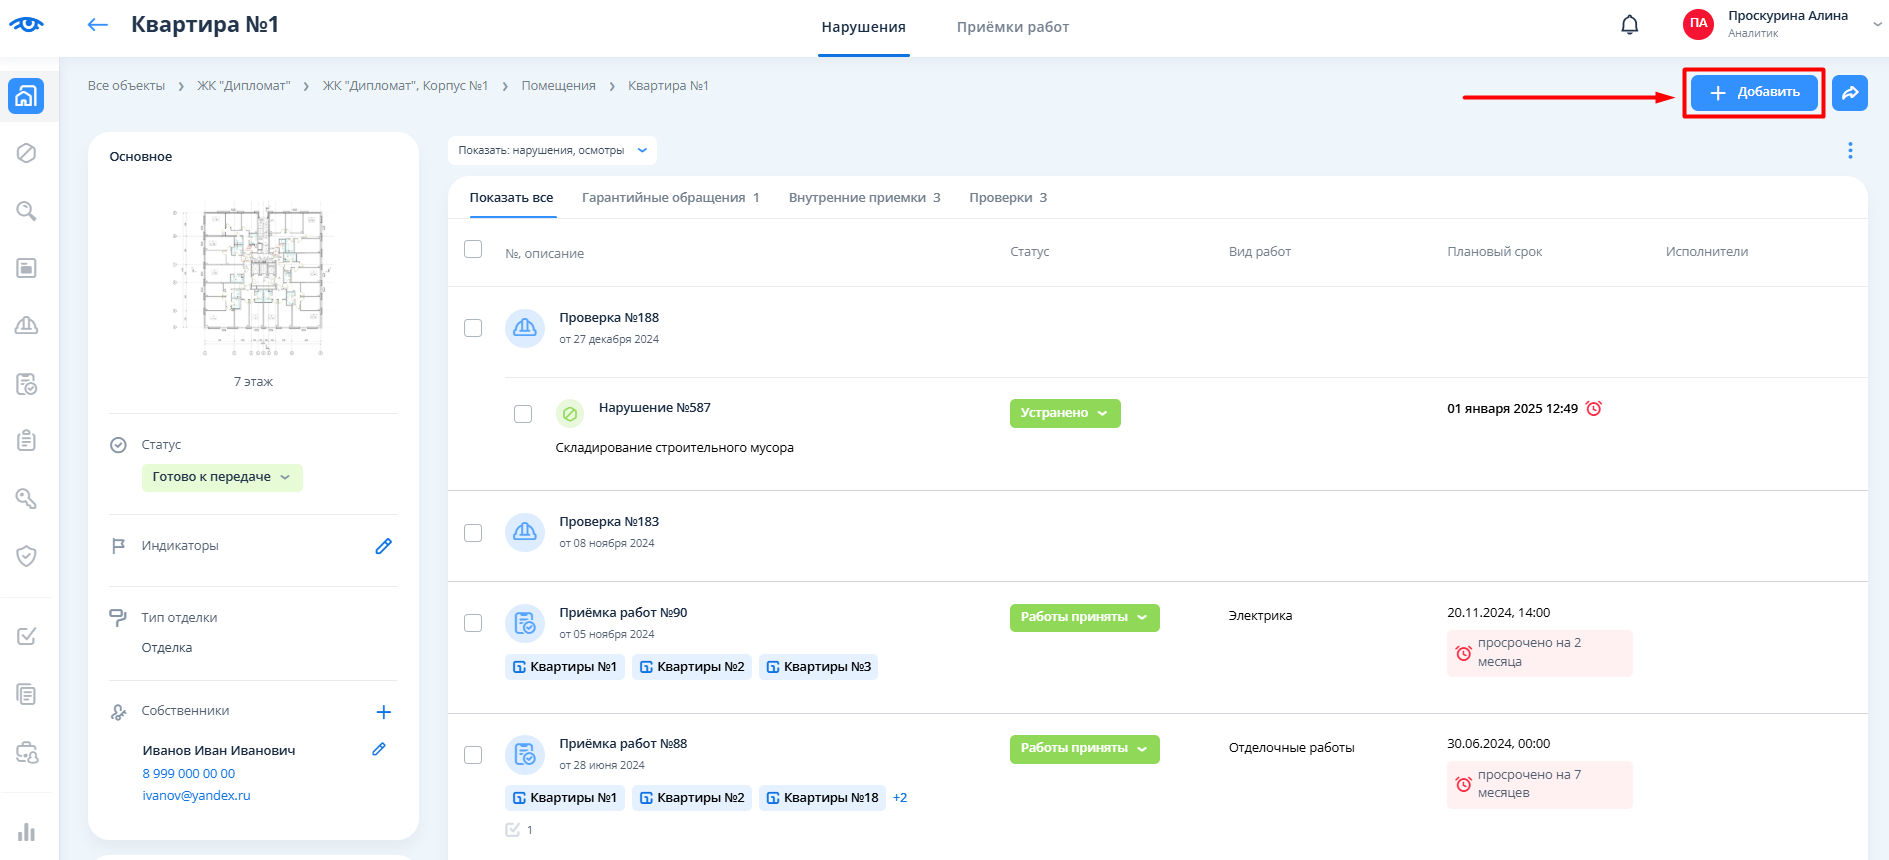Edit indicators with the pencil icon
The image size is (1889, 860).
(383, 546)
